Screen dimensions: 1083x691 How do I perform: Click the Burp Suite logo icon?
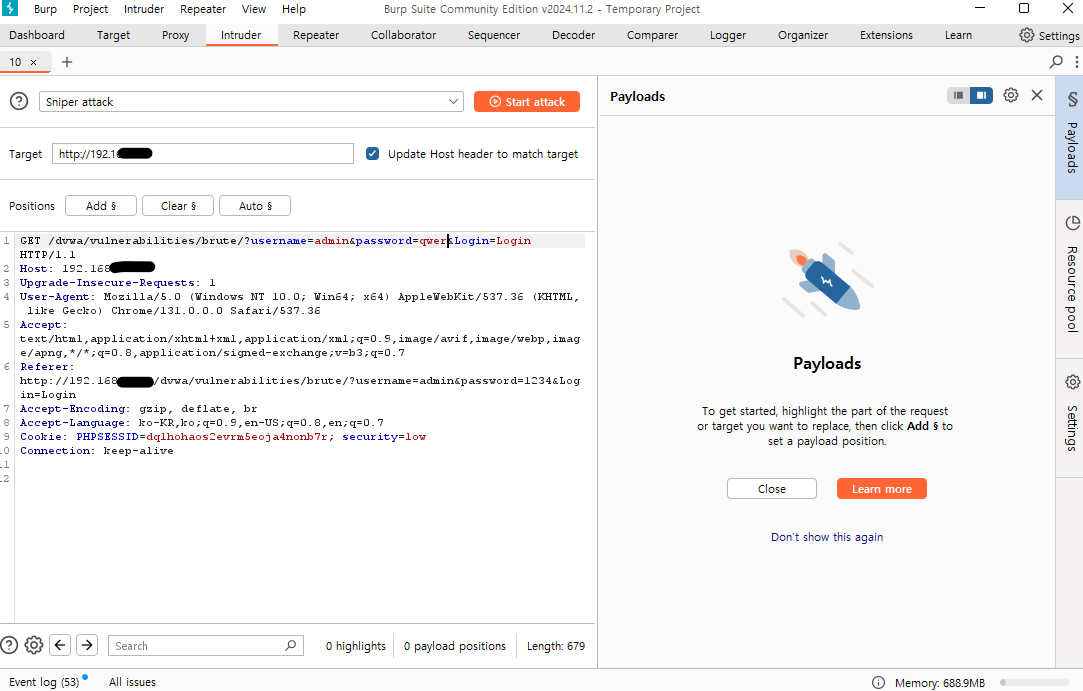tap(10, 8)
